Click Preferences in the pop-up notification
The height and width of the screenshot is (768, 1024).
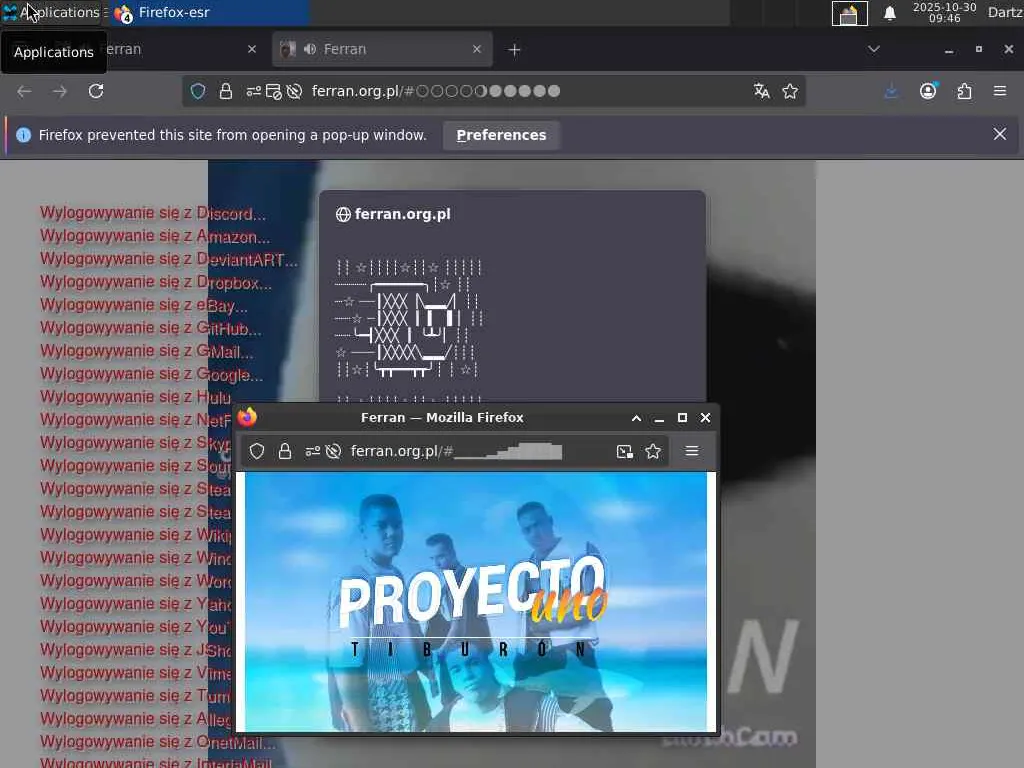tap(501, 135)
